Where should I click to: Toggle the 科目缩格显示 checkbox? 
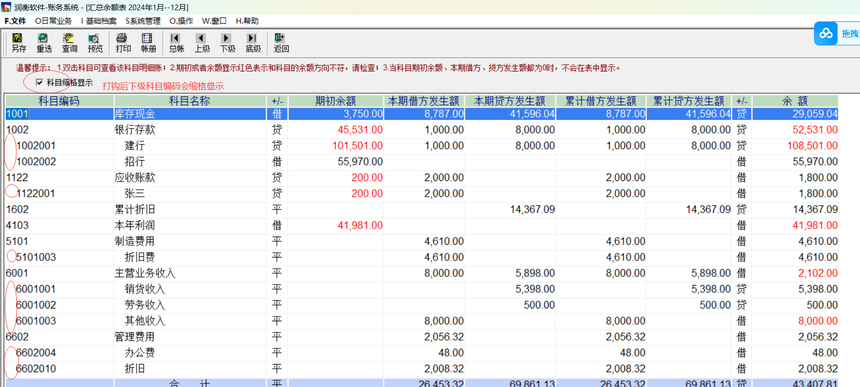[39, 82]
